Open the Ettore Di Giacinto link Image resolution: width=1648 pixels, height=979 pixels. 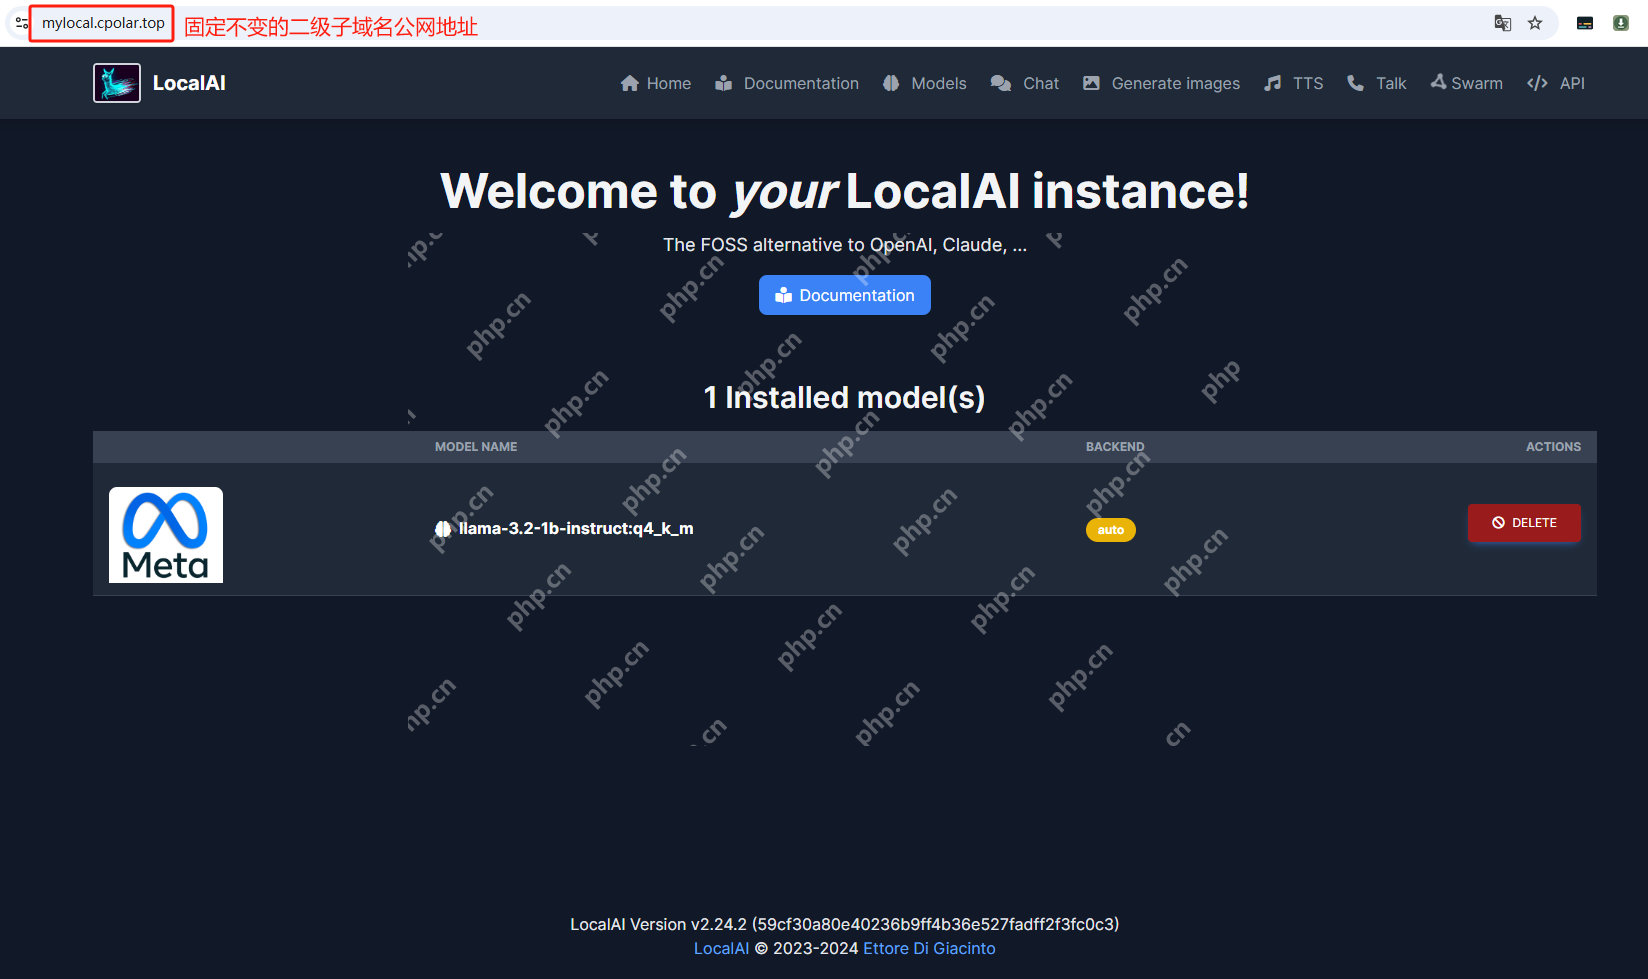coord(929,948)
